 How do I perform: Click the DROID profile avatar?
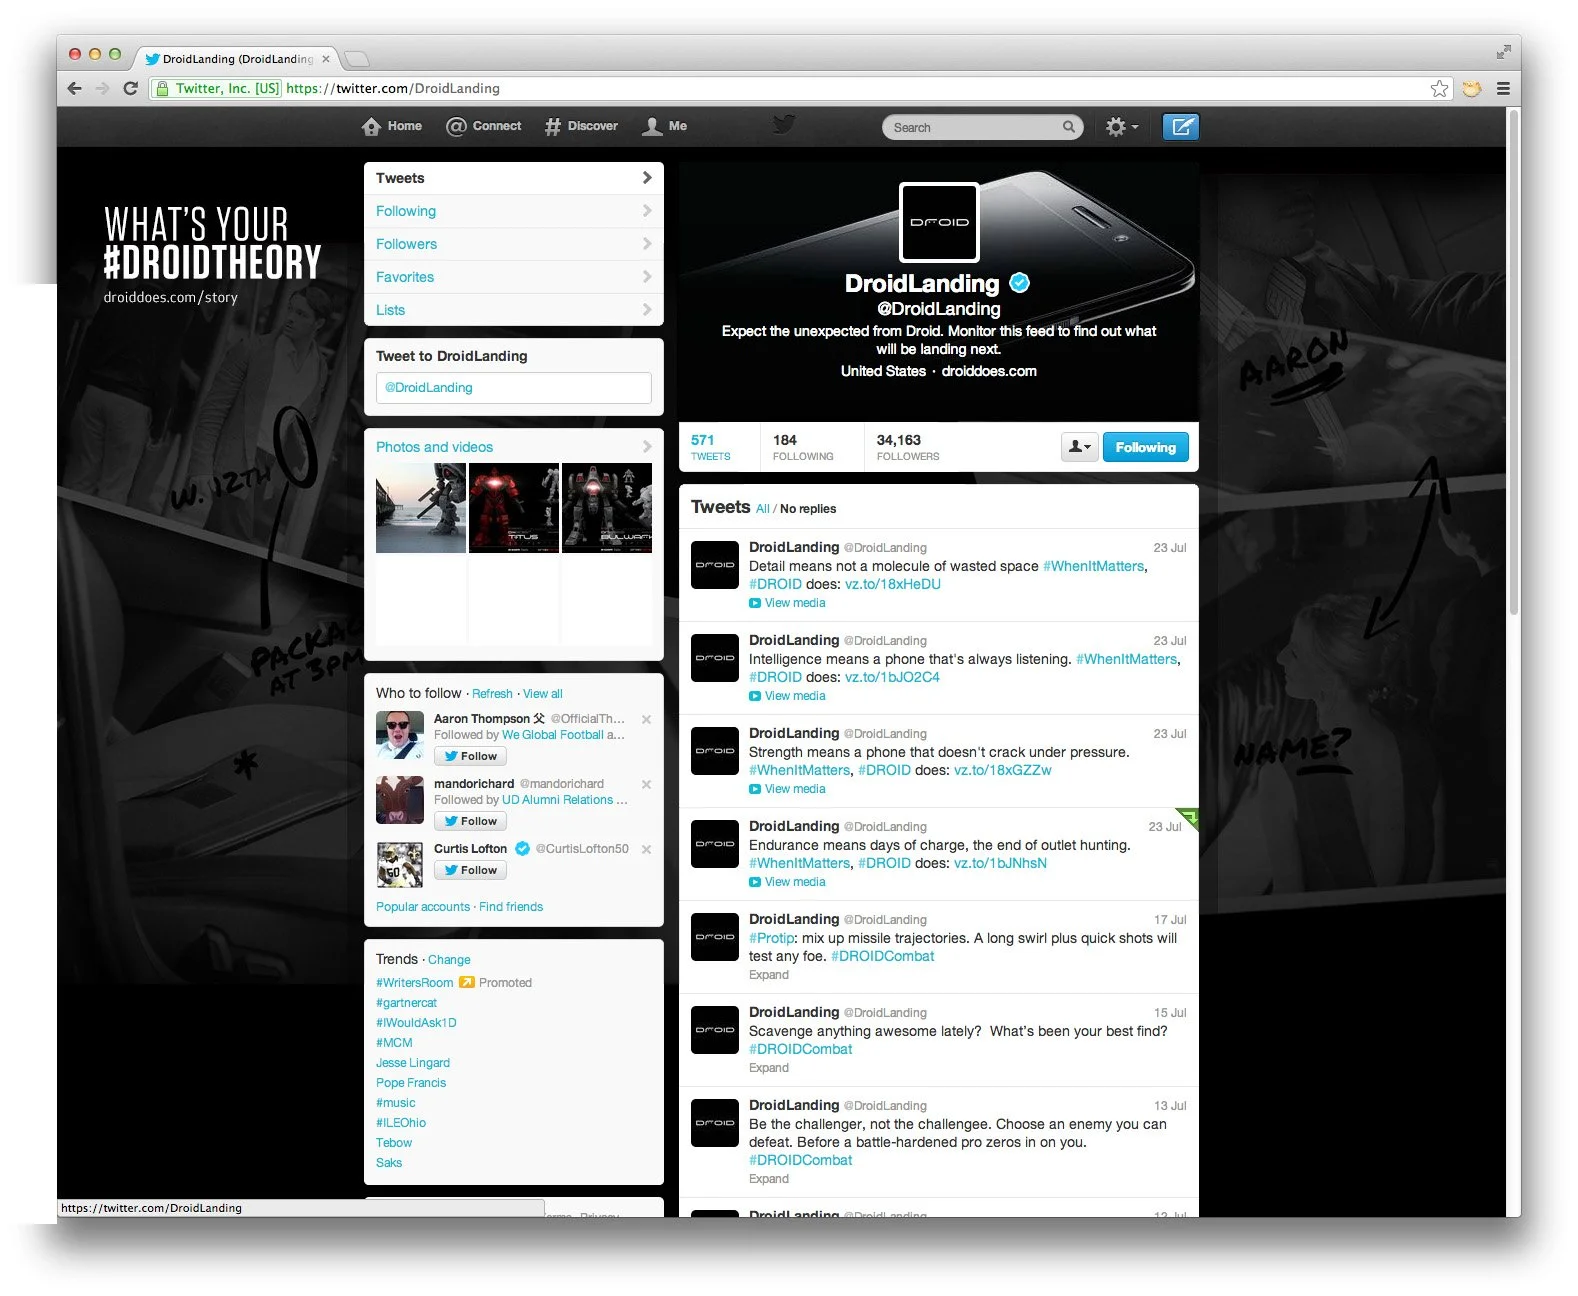click(x=939, y=222)
